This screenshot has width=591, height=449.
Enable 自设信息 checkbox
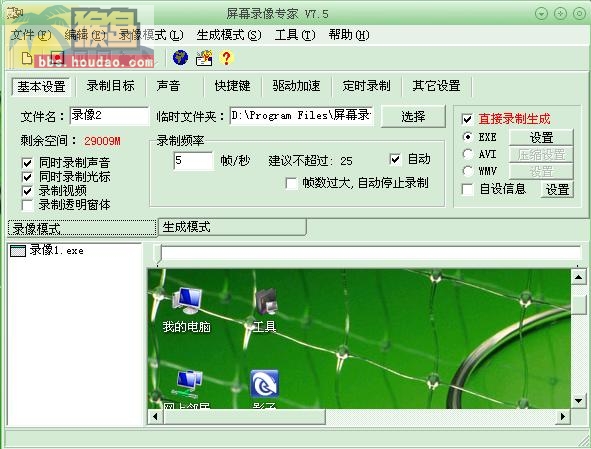(x=467, y=189)
